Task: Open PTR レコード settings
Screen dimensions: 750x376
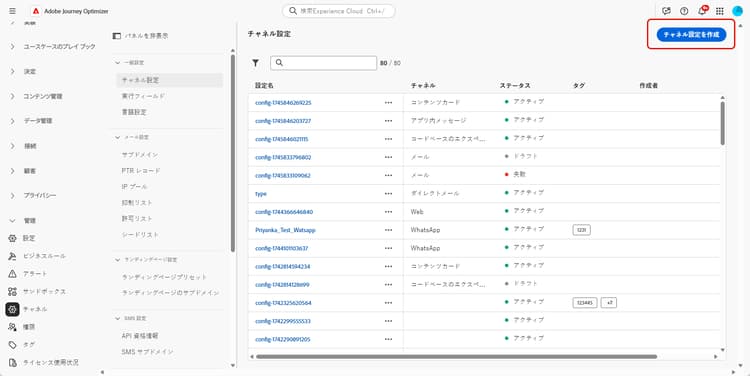Action: click(x=141, y=171)
